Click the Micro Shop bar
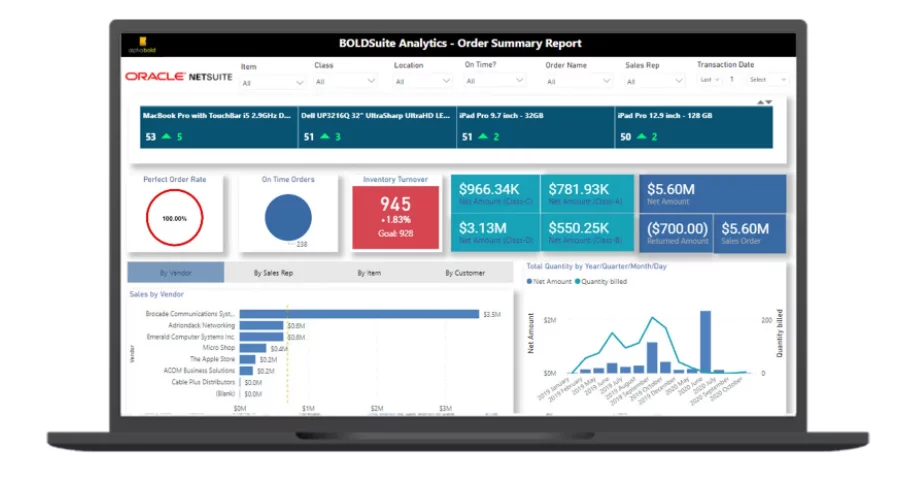 (x=253, y=348)
